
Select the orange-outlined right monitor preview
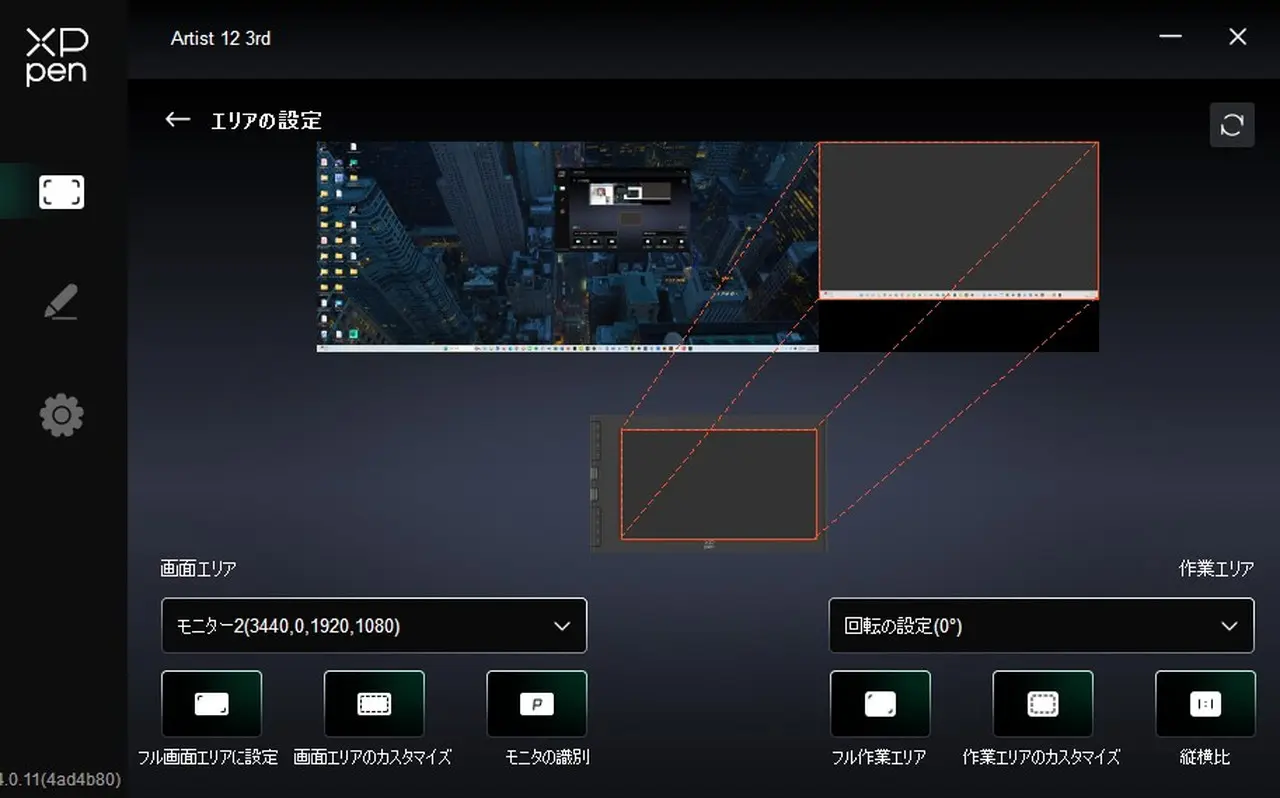(958, 220)
